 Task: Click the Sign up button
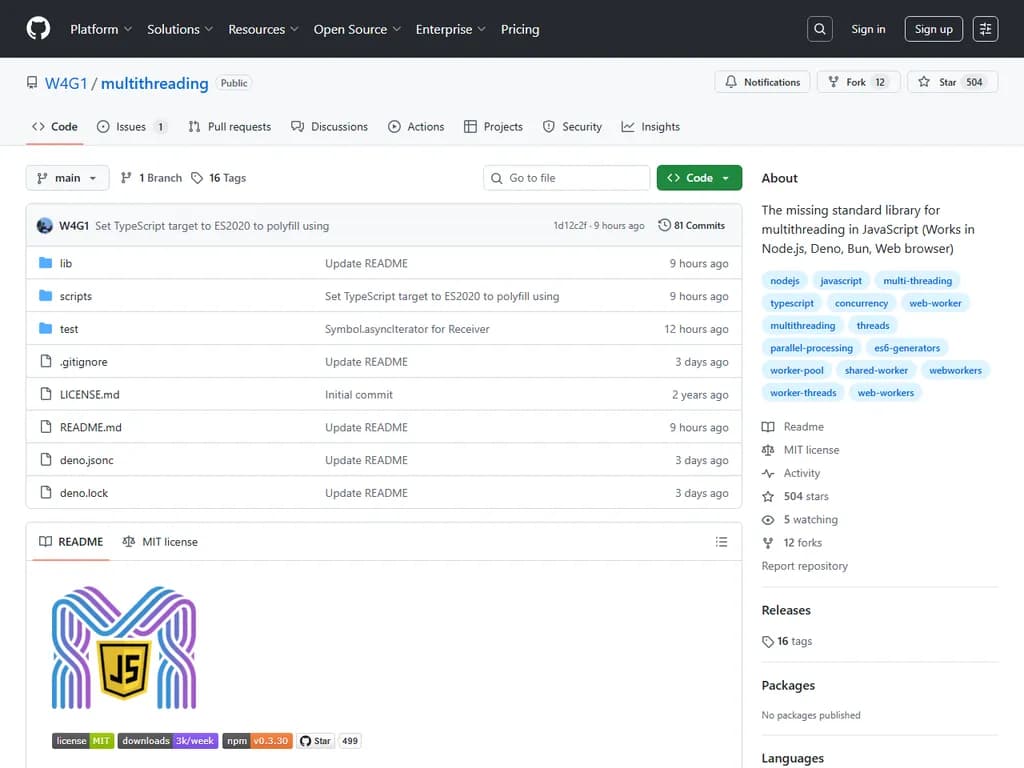tap(933, 29)
